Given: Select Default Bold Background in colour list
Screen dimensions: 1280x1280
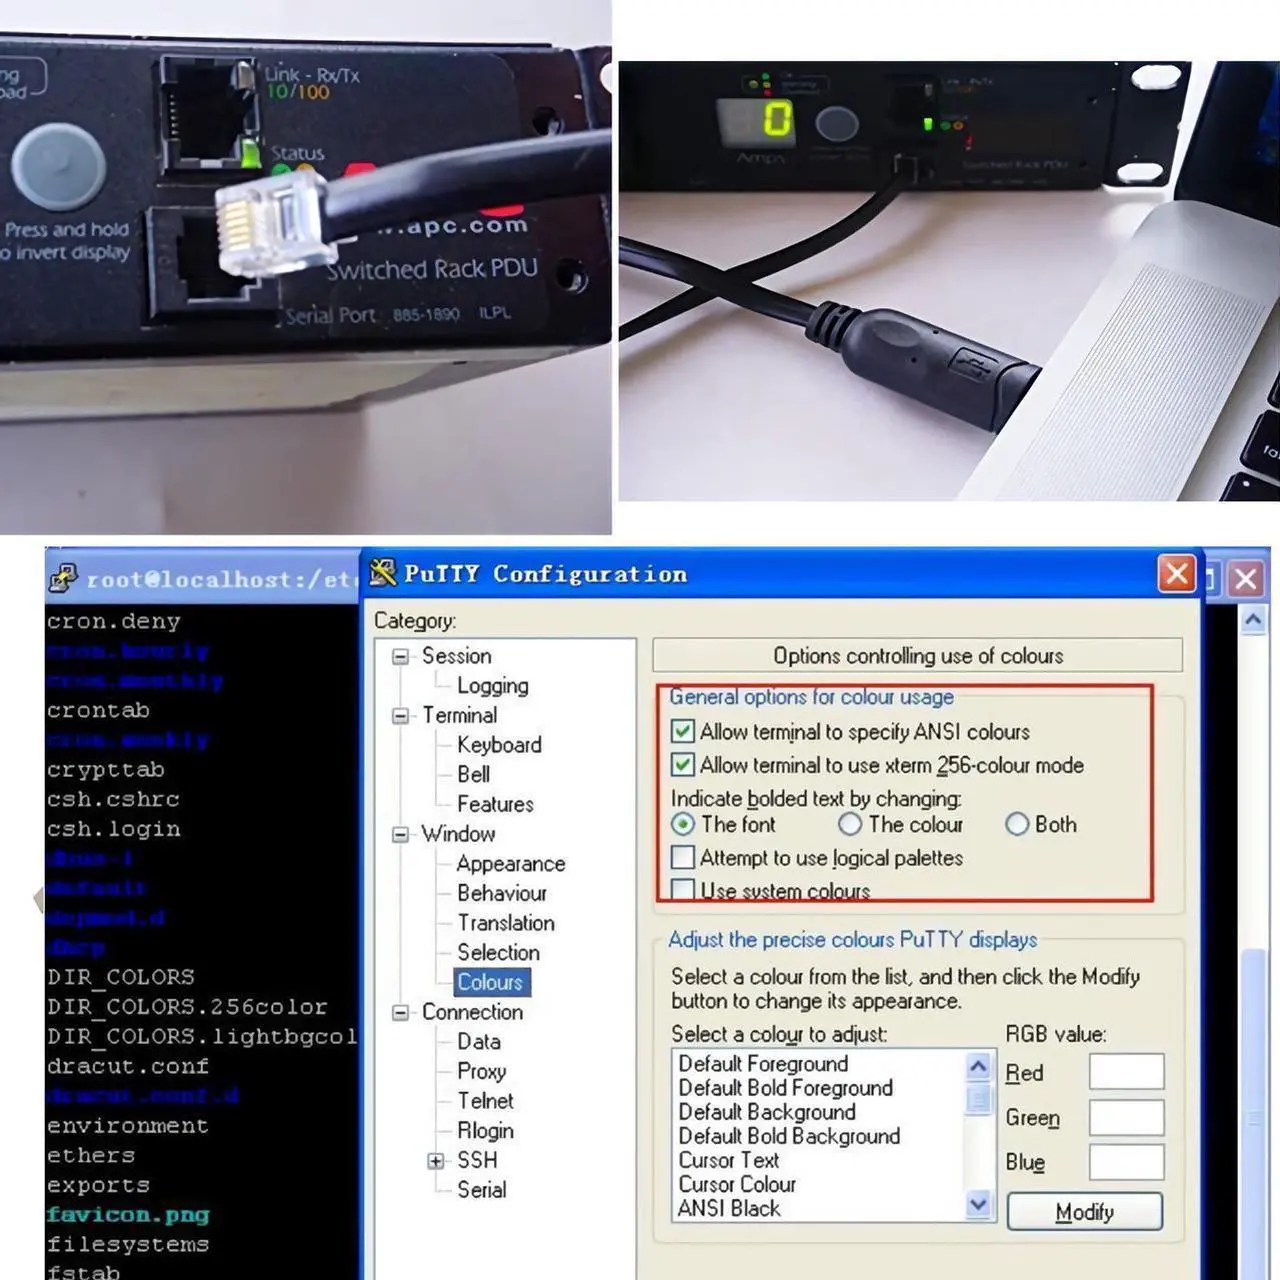Looking at the screenshot, I should click(789, 1136).
